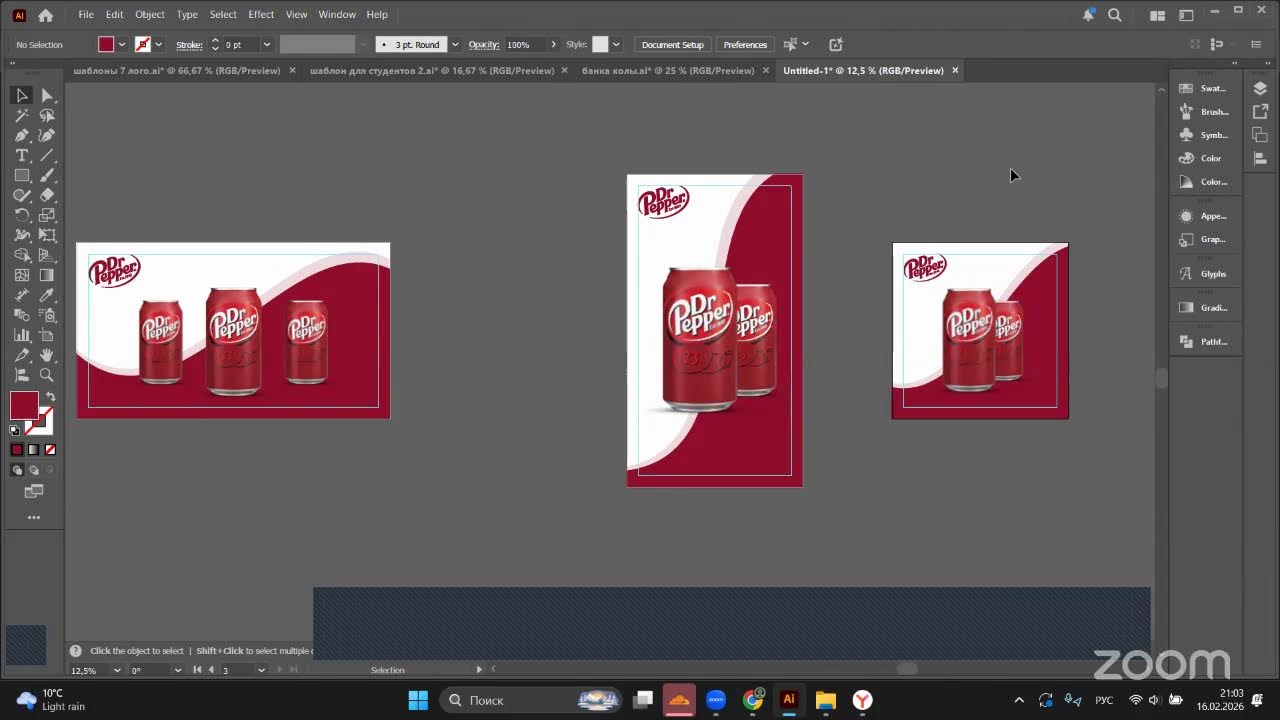The width and height of the screenshot is (1280, 720).
Task: Open the Object menu
Action: coord(150,15)
